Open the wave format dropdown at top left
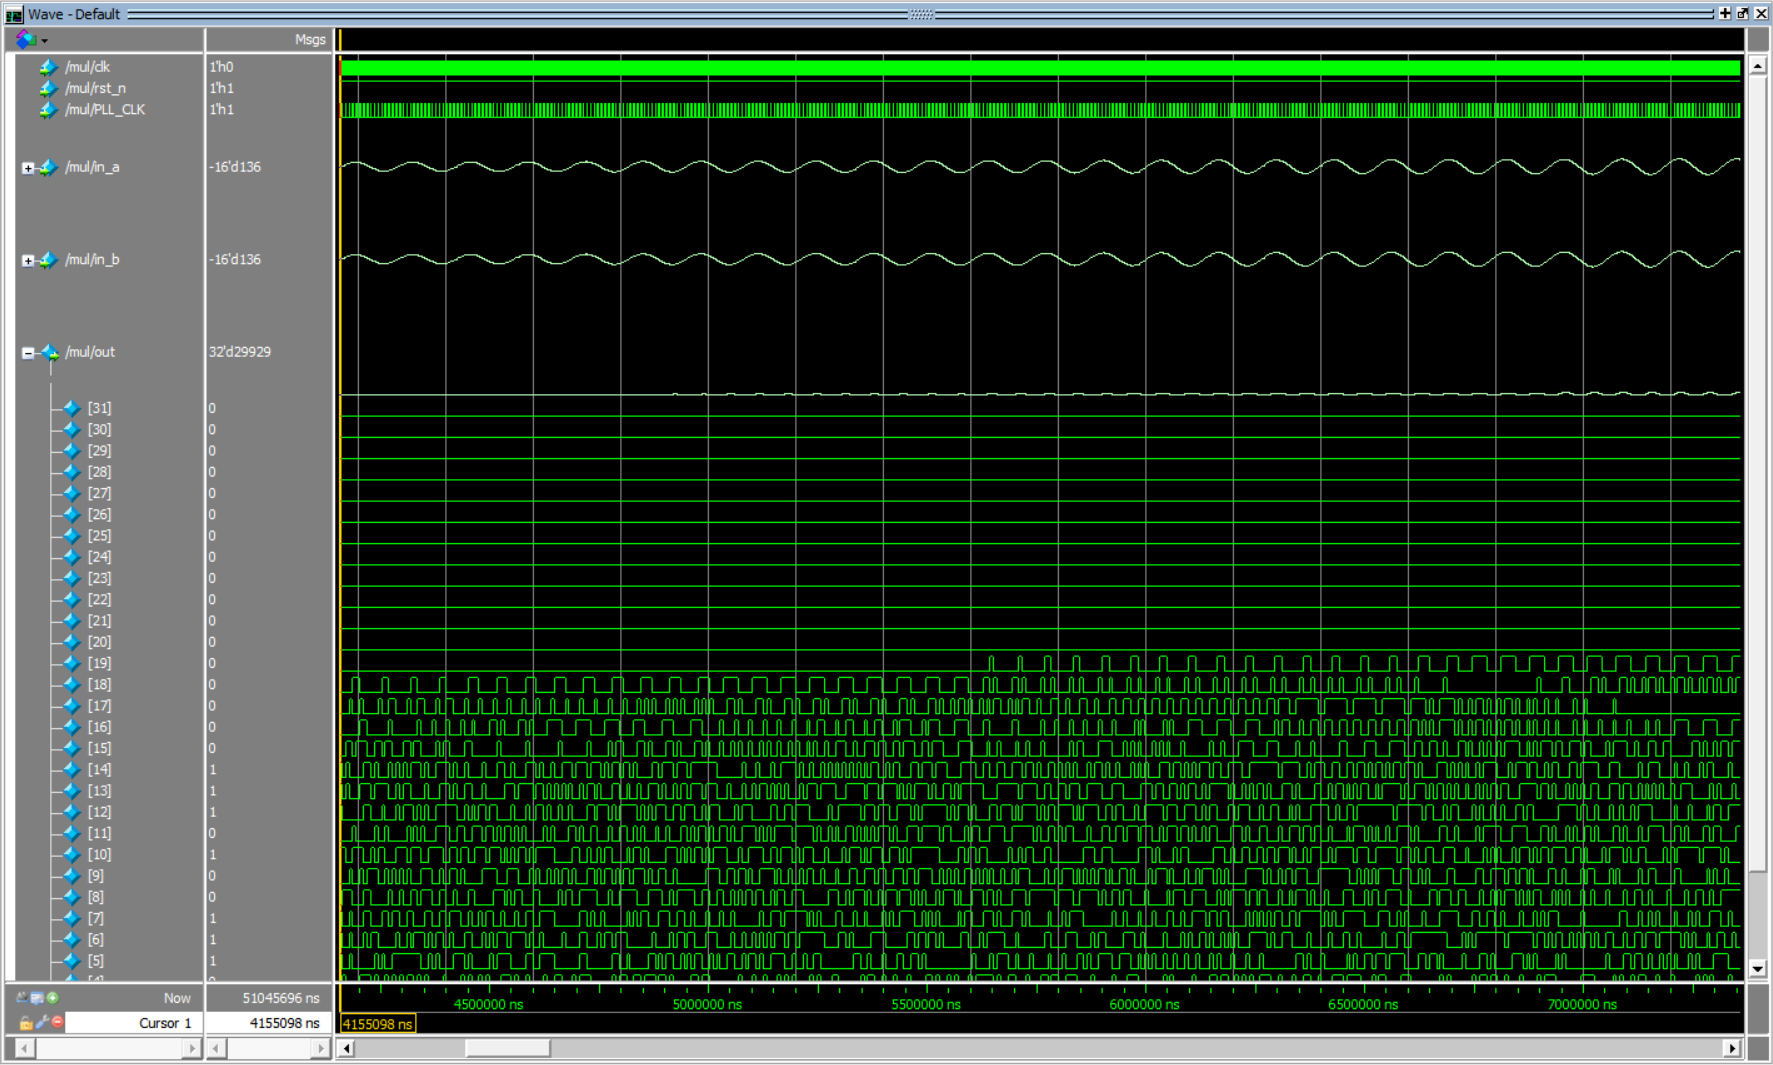Viewport: 1773px width, 1065px height. coord(31,40)
